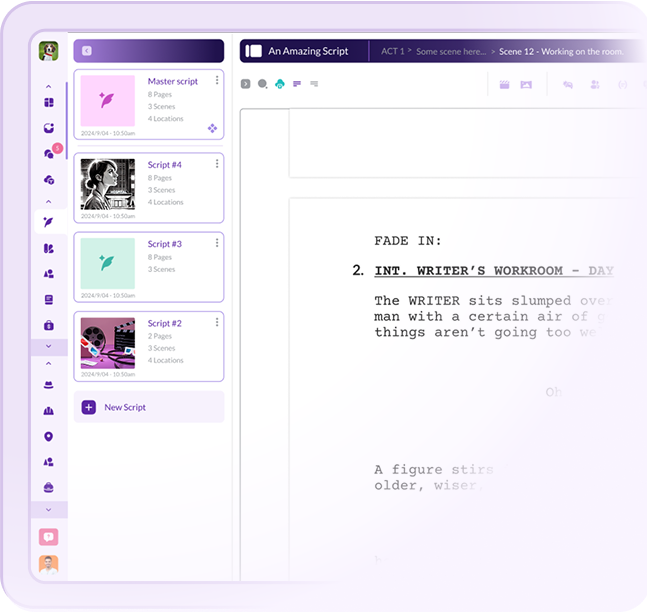The width and height of the screenshot is (647, 612).
Task: Open the three-dot menu on Master script
Action: click(216, 80)
